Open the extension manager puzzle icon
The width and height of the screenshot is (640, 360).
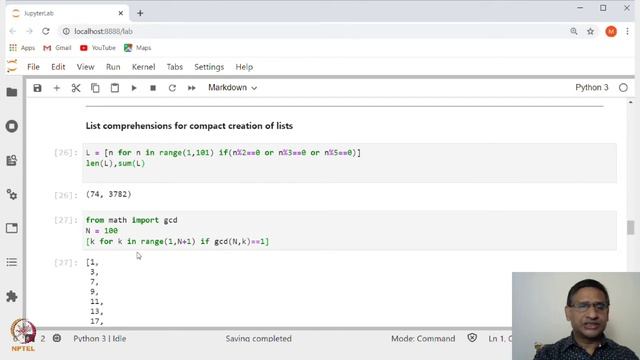(12, 296)
